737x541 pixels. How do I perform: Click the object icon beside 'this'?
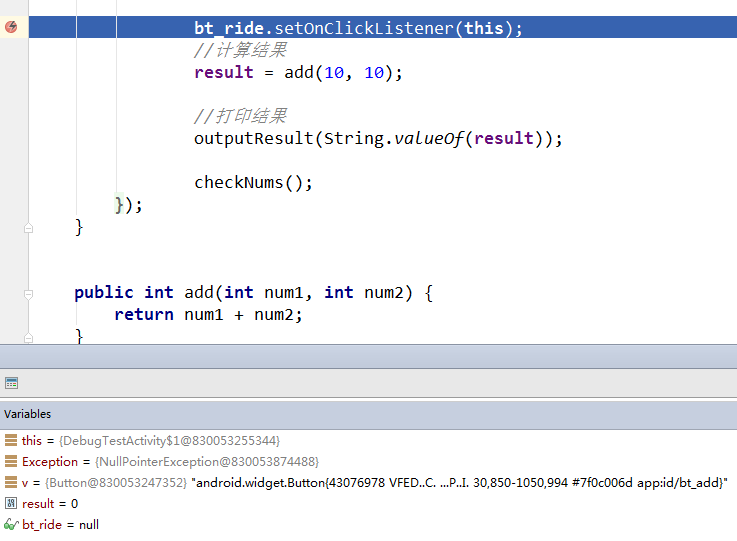pyautogui.click(x=11, y=440)
